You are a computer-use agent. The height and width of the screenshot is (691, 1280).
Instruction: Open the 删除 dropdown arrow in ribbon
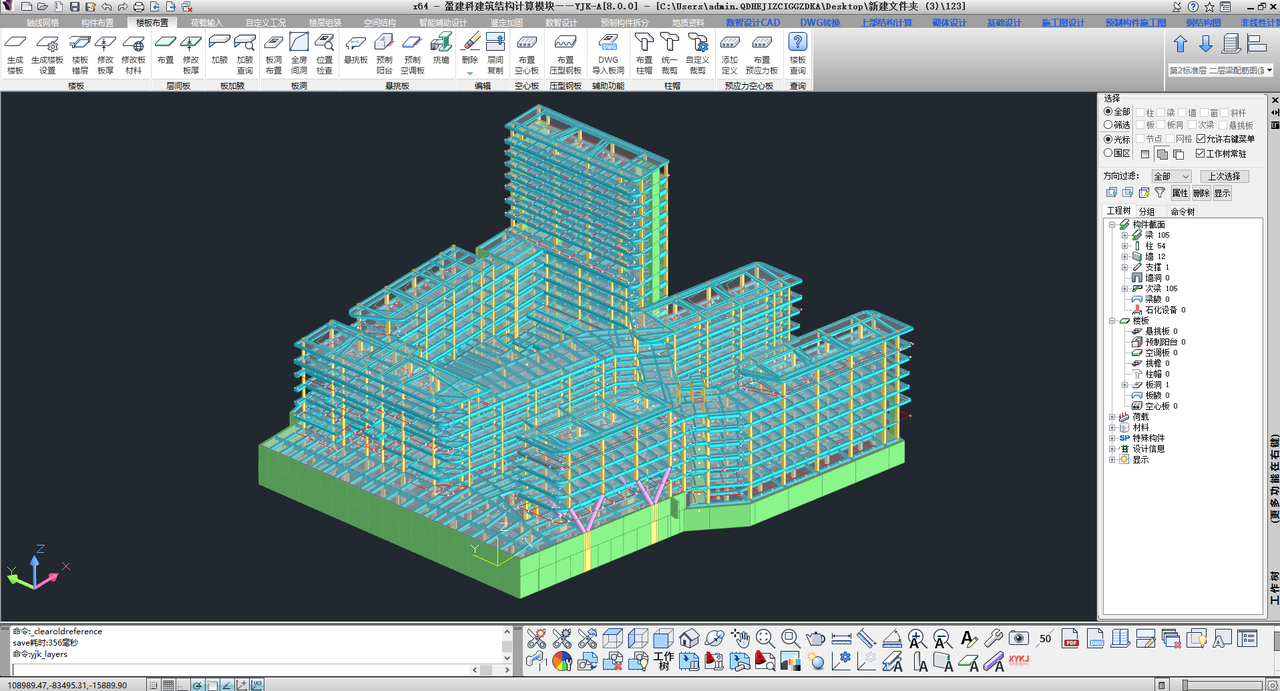tap(471, 73)
